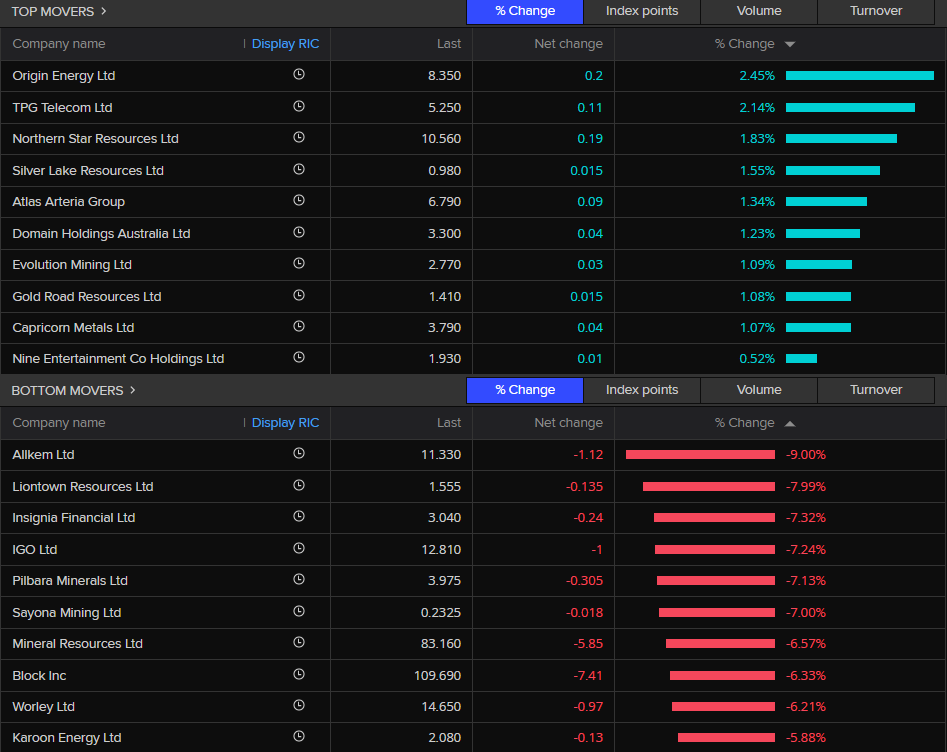Switch Bottom Movers to Index points tab
Screen dimensions: 947x752
pyautogui.click(x=642, y=390)
